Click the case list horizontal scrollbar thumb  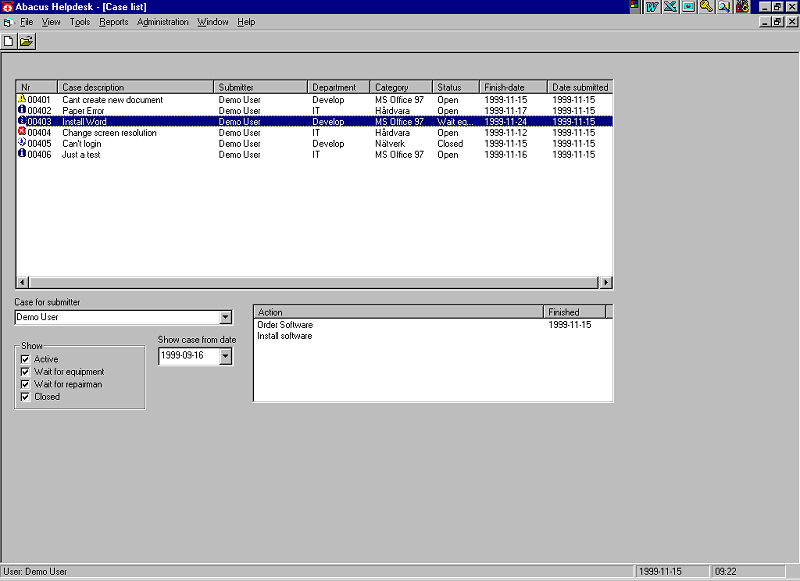click(313, 282)
